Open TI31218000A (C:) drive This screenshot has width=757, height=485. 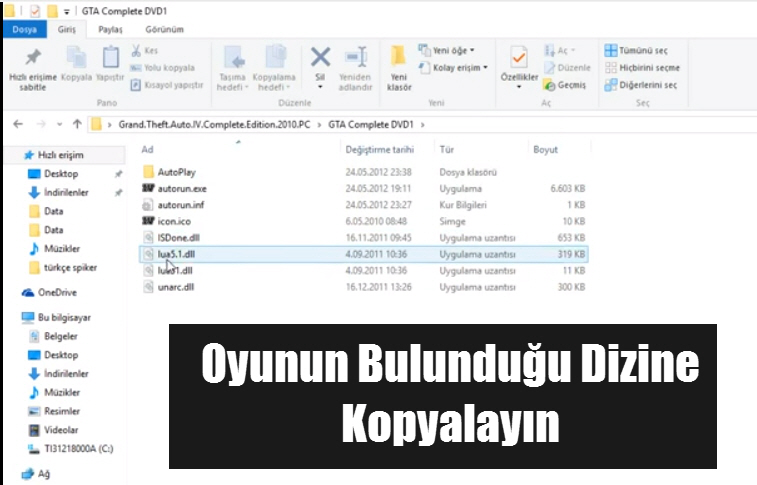(78, 449)
